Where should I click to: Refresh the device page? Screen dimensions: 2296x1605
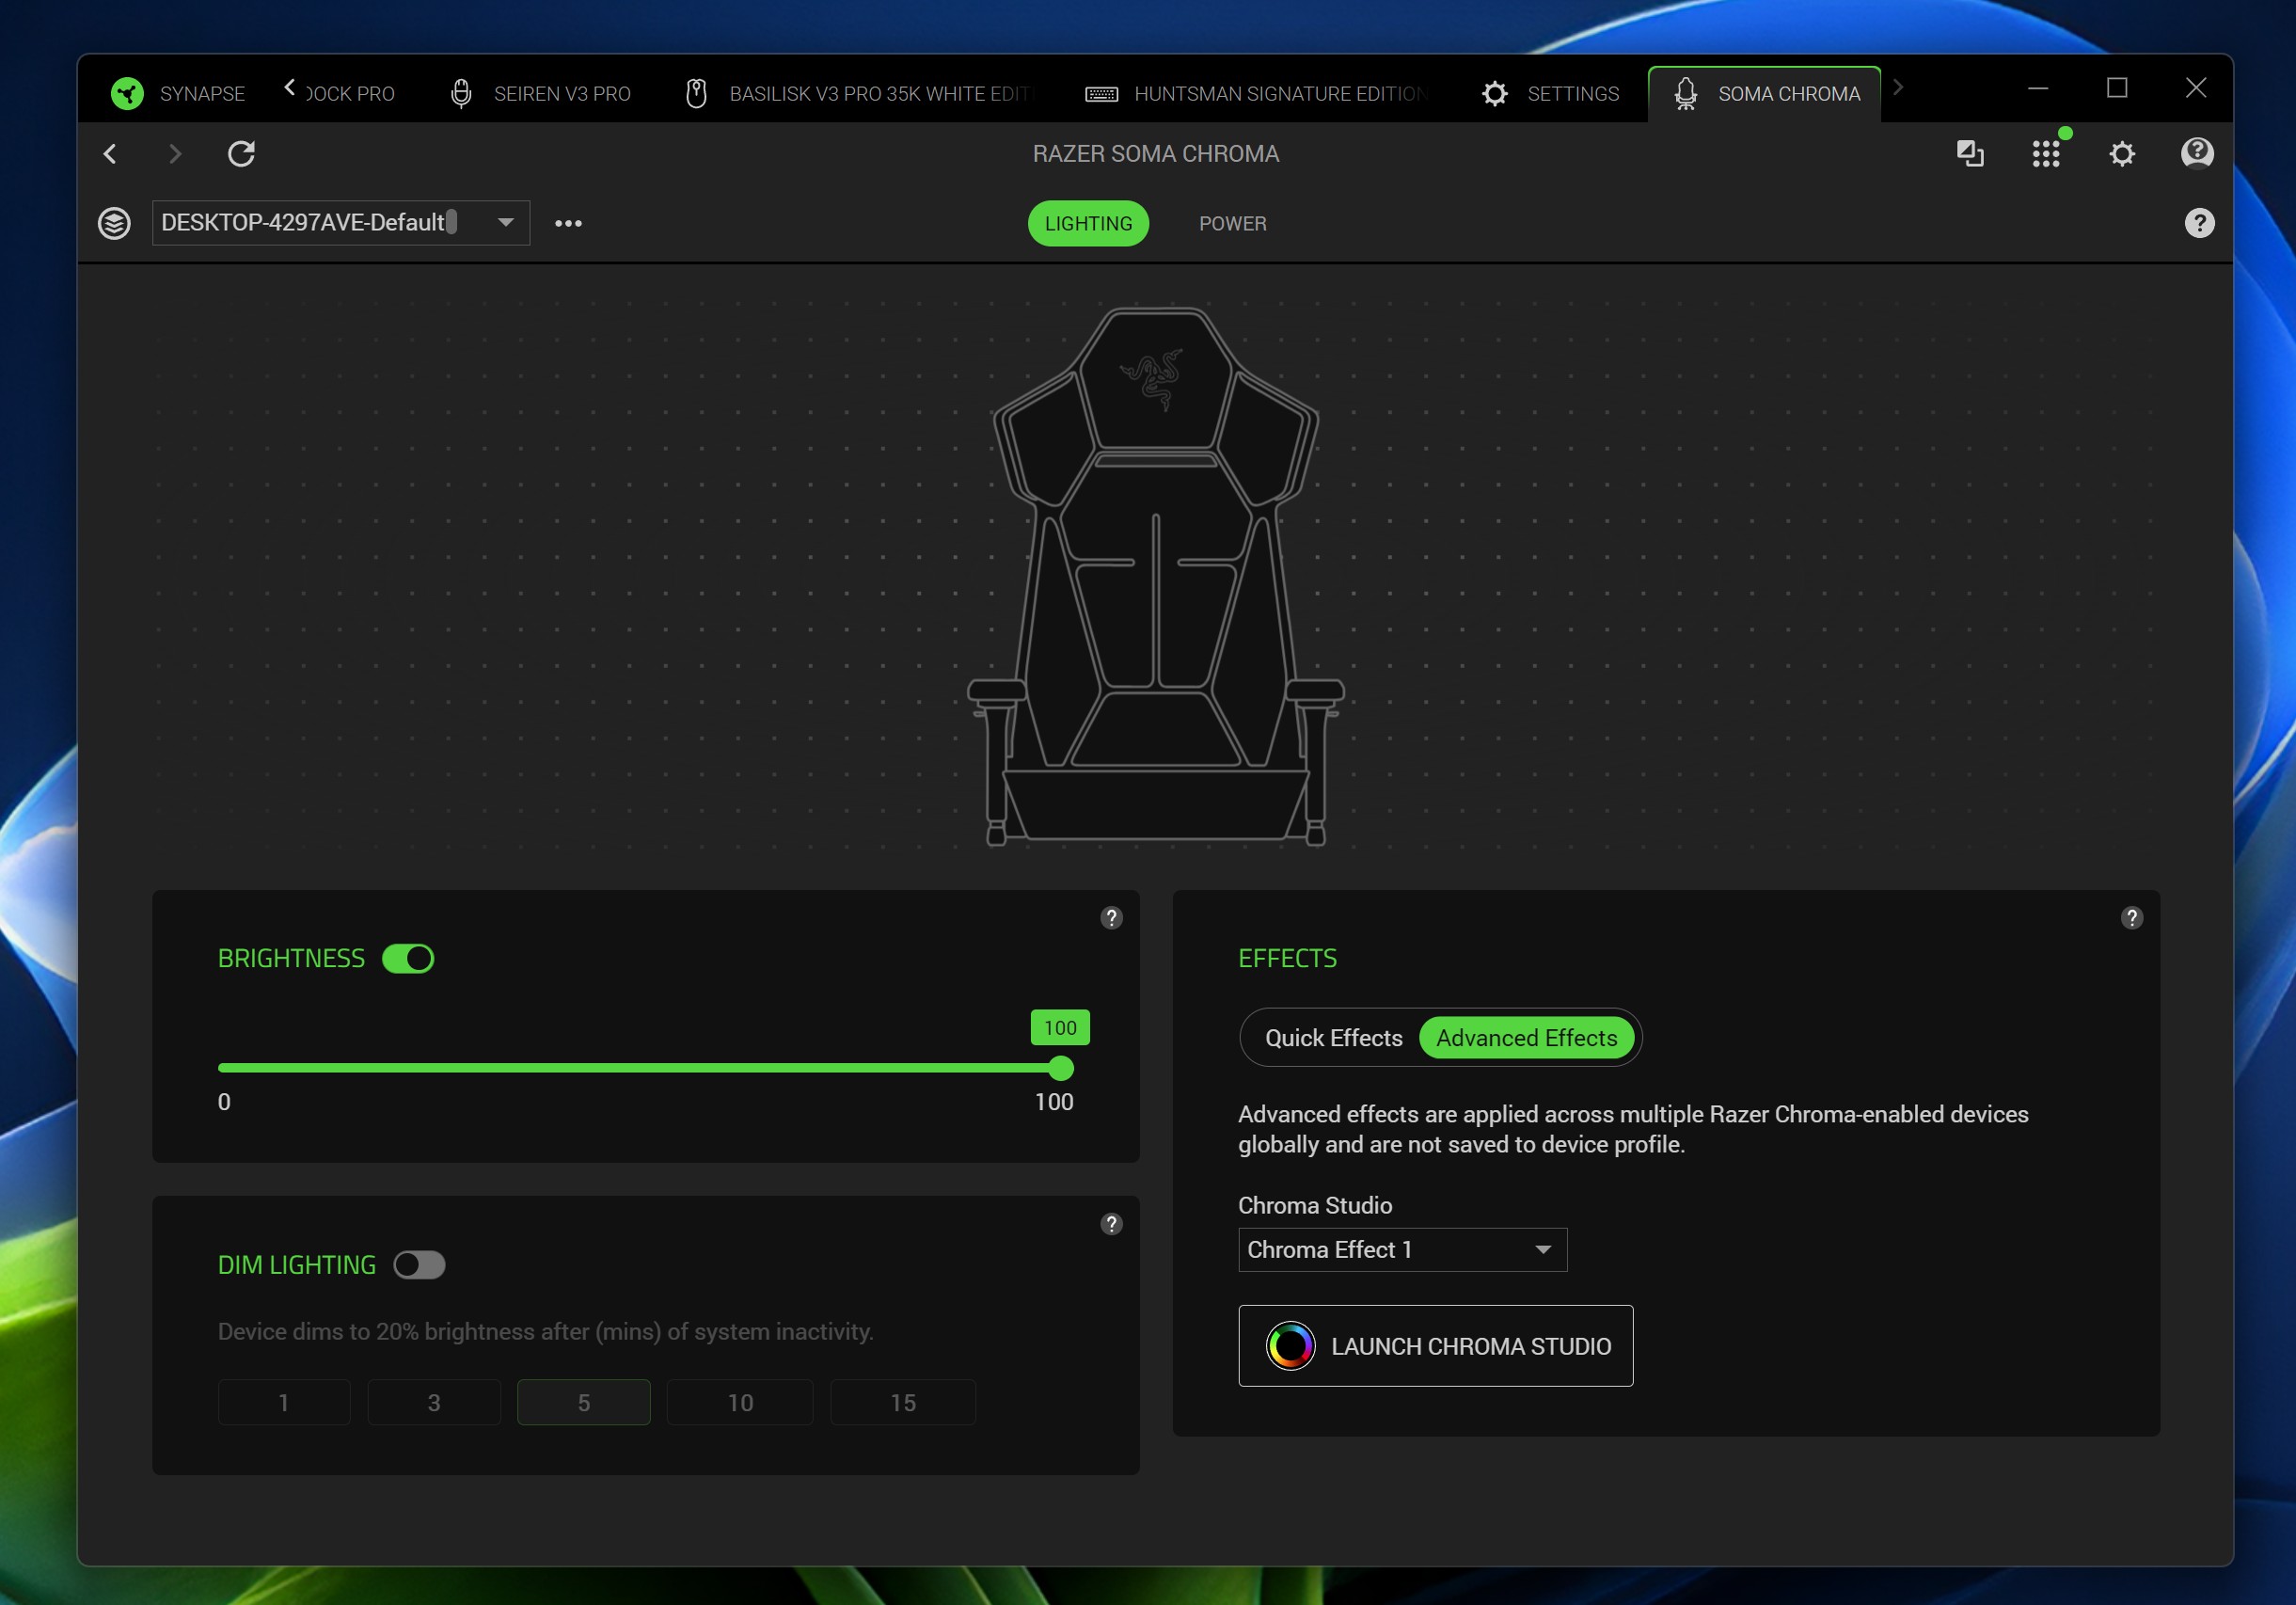coord(241,154)
